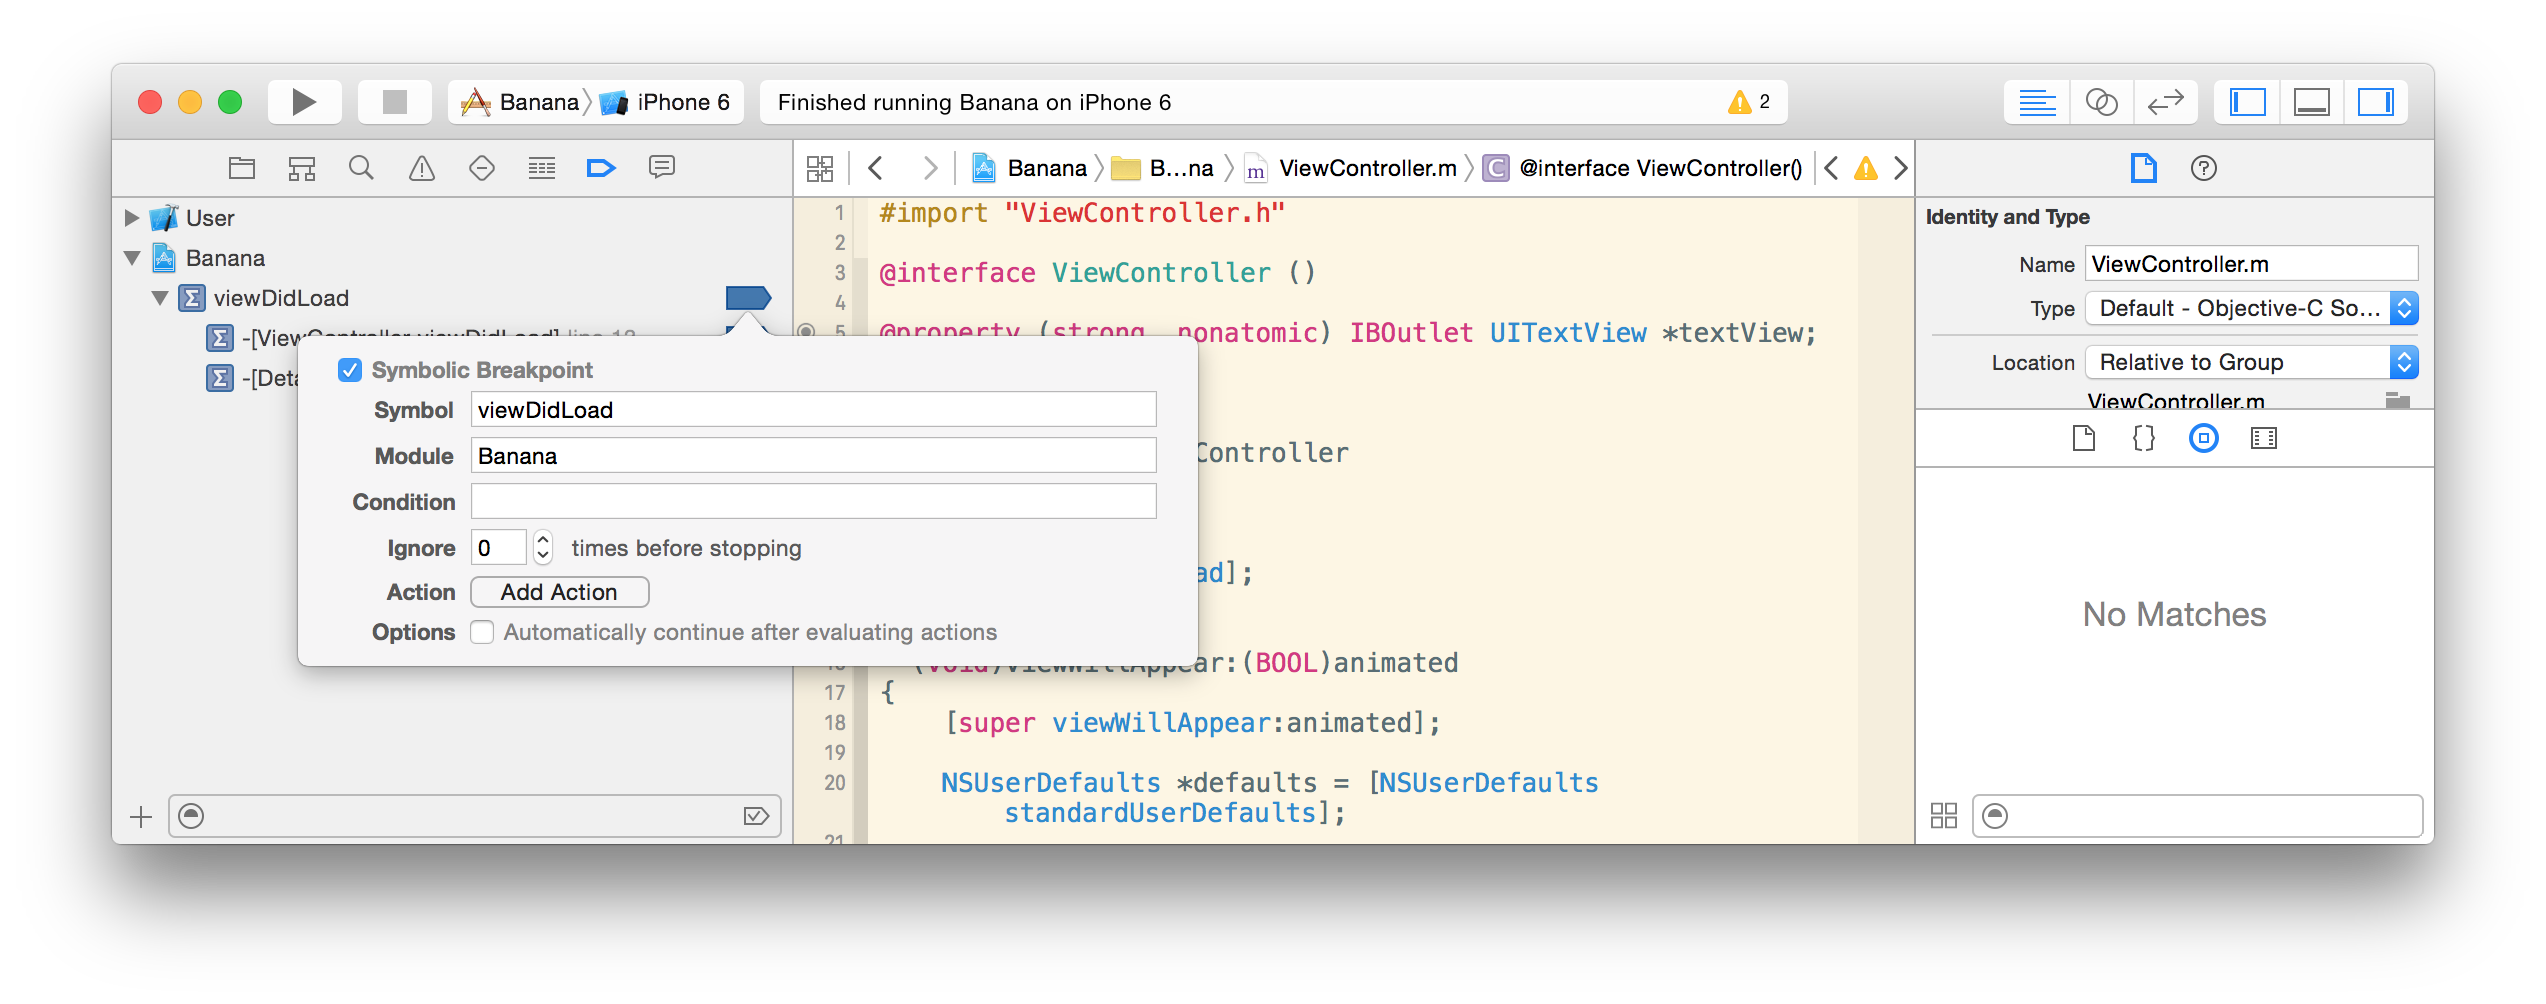This screenshot has width=2546, height=1004.
Task: Select the Standard editor mode
Action: pos(2037,102)
